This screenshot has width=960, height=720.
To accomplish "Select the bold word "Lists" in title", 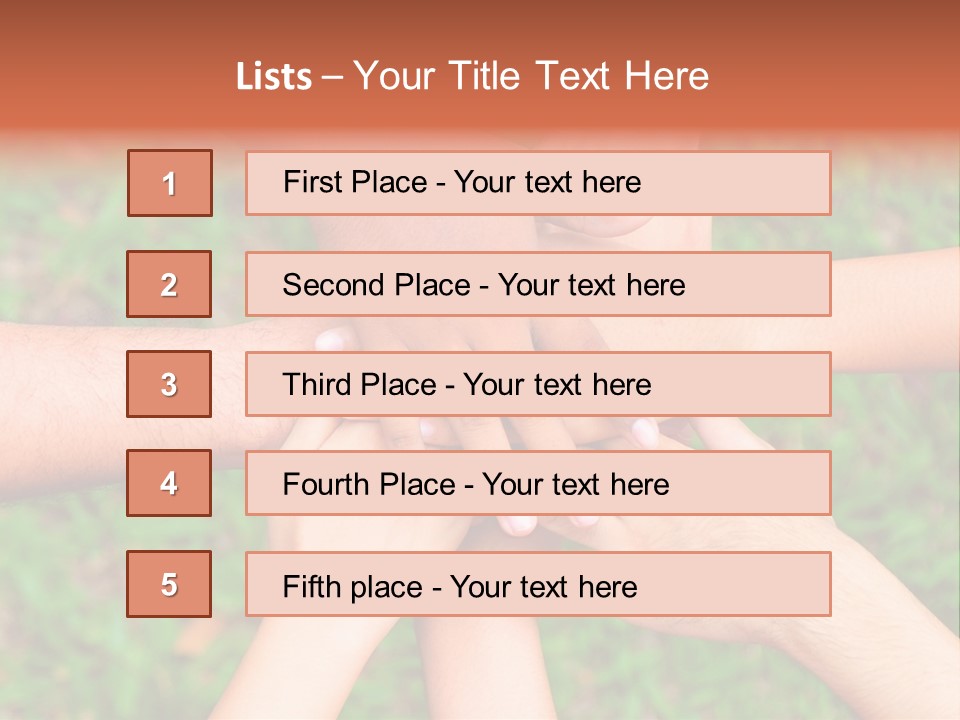I will tap(273, 77).
